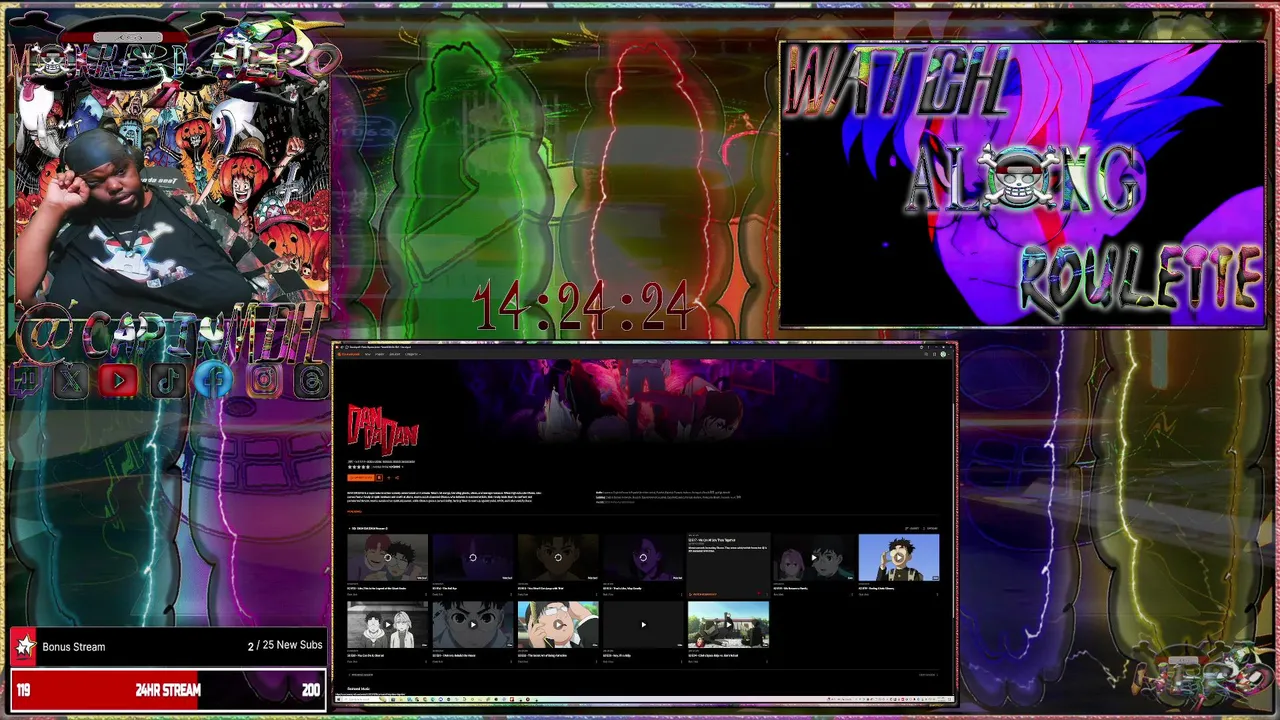Open the Options menu for the episode list
The width and height of the screenshot is (1280, 720).
tap(930, 528)
